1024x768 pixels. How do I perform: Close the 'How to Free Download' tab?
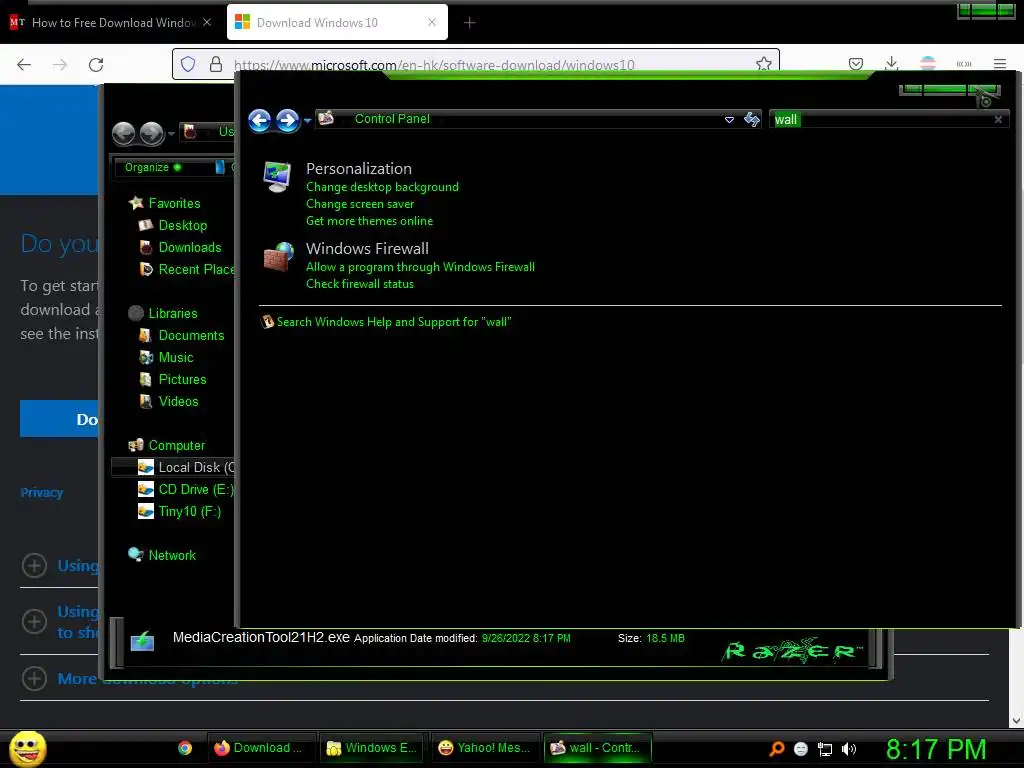tap(207, 22)
